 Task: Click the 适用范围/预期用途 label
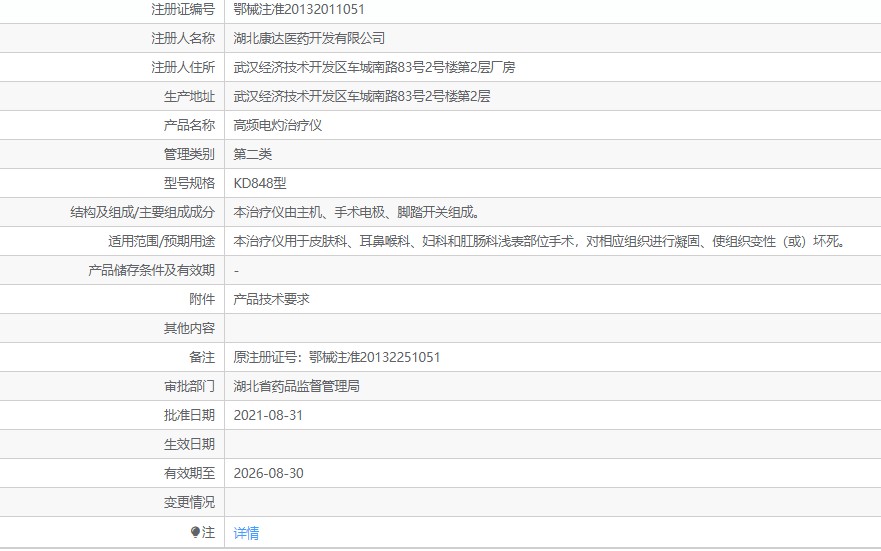(162, 242)
